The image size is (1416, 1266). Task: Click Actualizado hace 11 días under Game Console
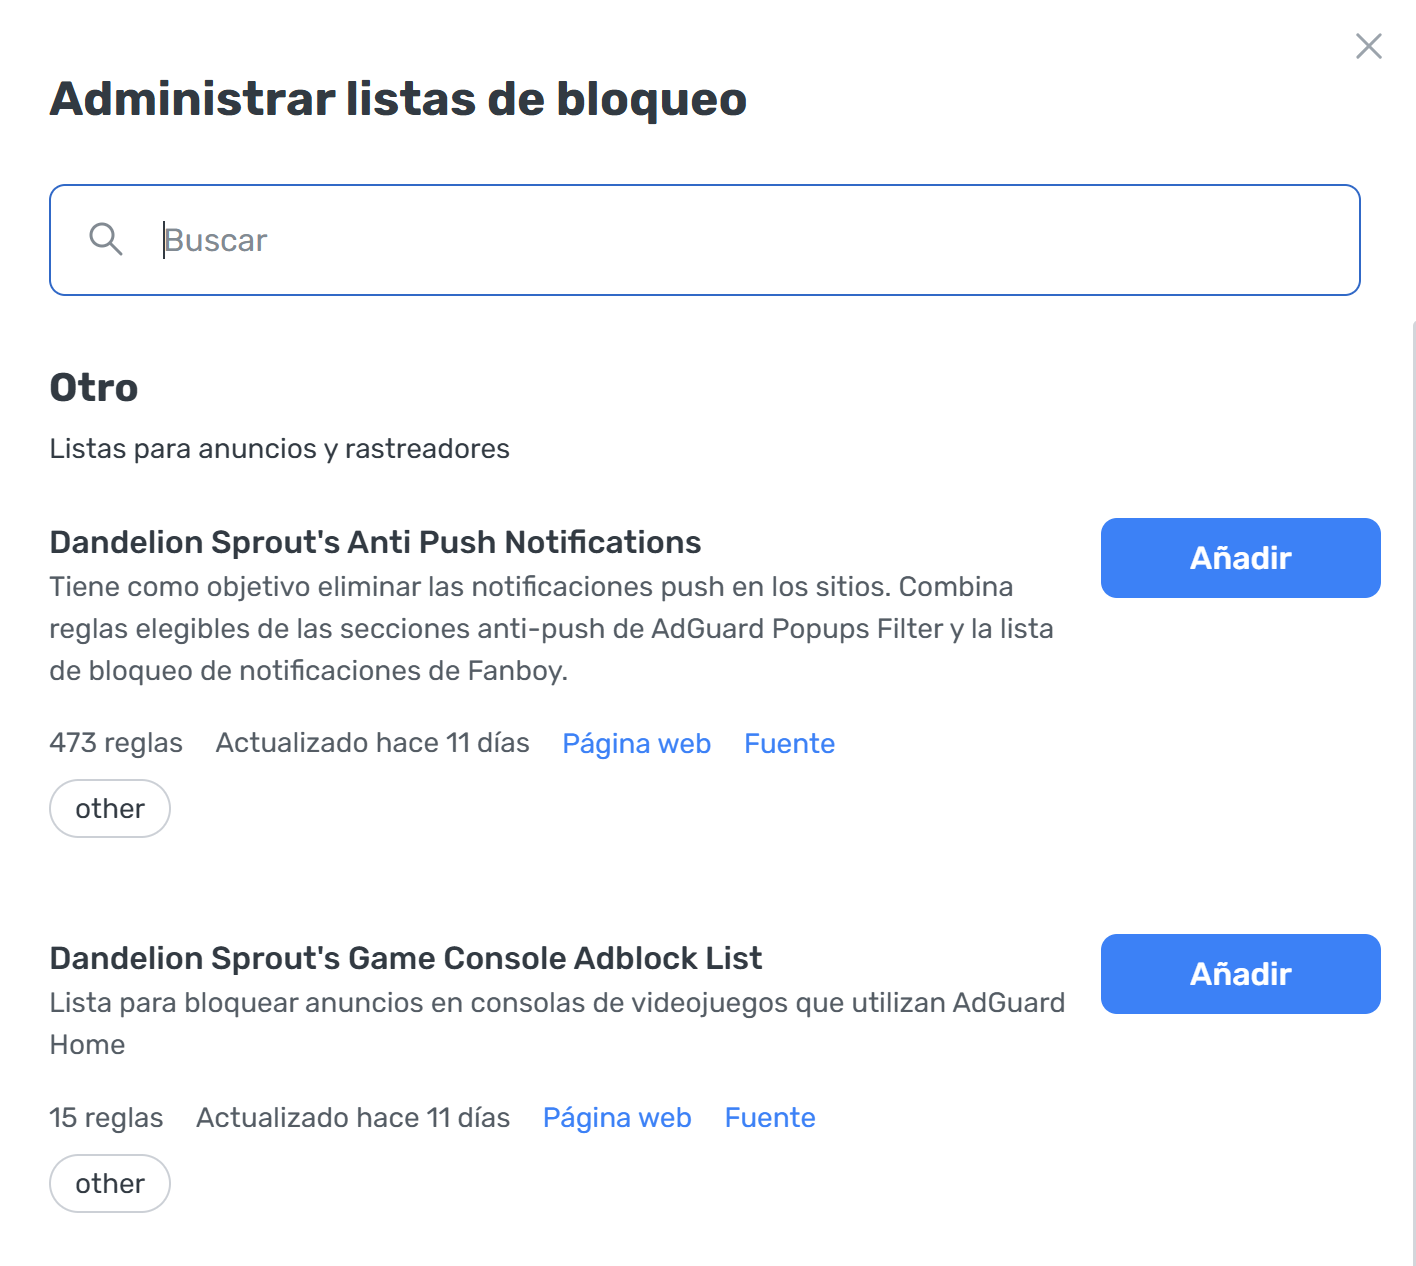353,1117
